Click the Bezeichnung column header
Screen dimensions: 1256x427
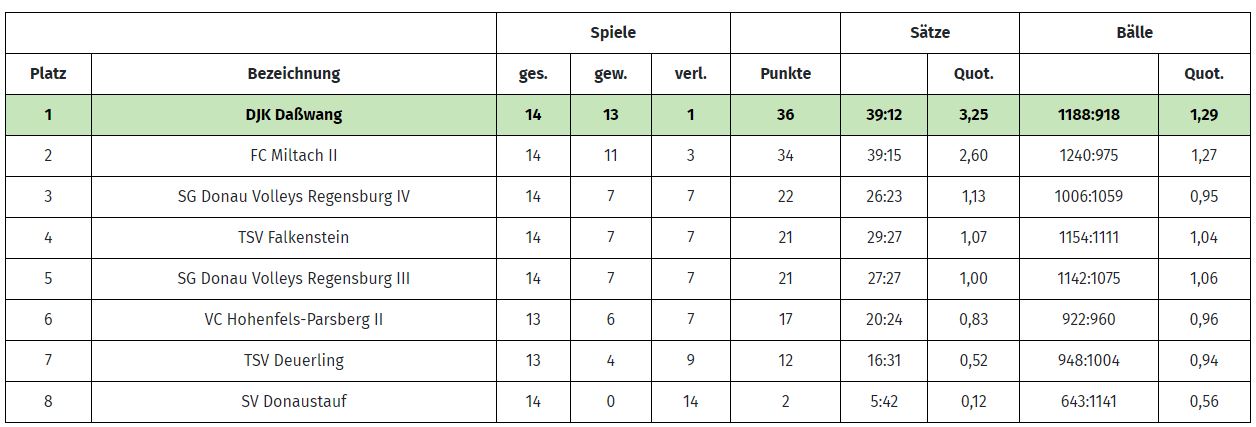pyautogui.click(x=293, y=73)
